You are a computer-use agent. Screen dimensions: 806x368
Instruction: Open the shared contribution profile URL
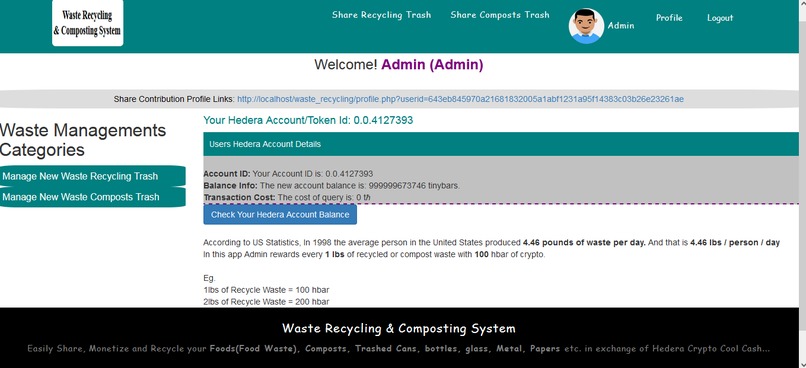tap(460, 99)
